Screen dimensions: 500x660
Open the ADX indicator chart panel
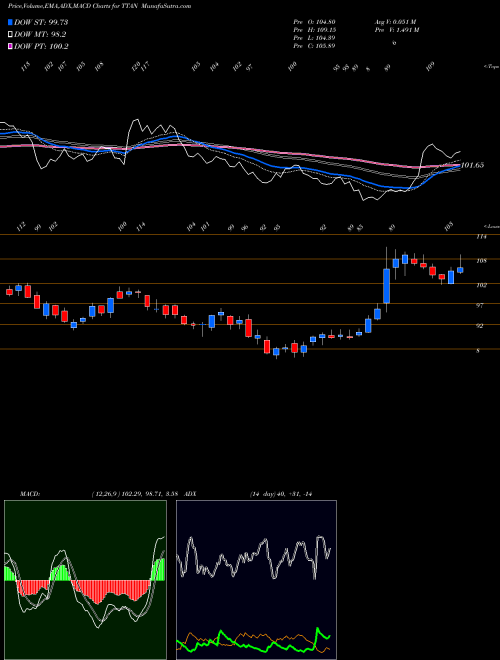point(256,580)
